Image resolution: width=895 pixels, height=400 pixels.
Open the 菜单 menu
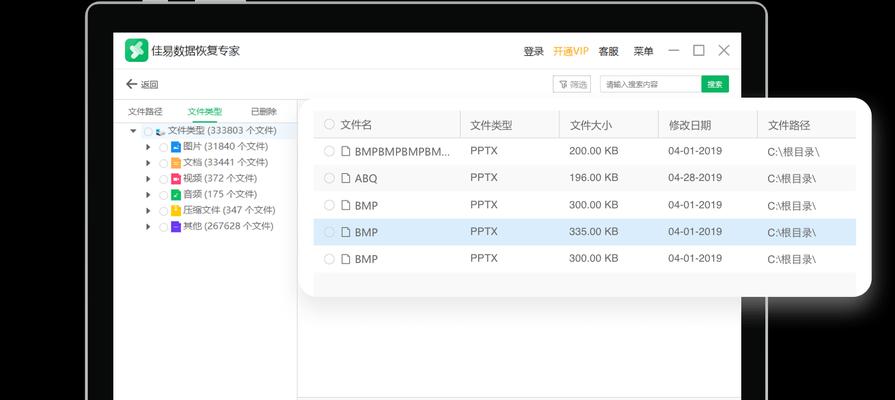(643, 51)
